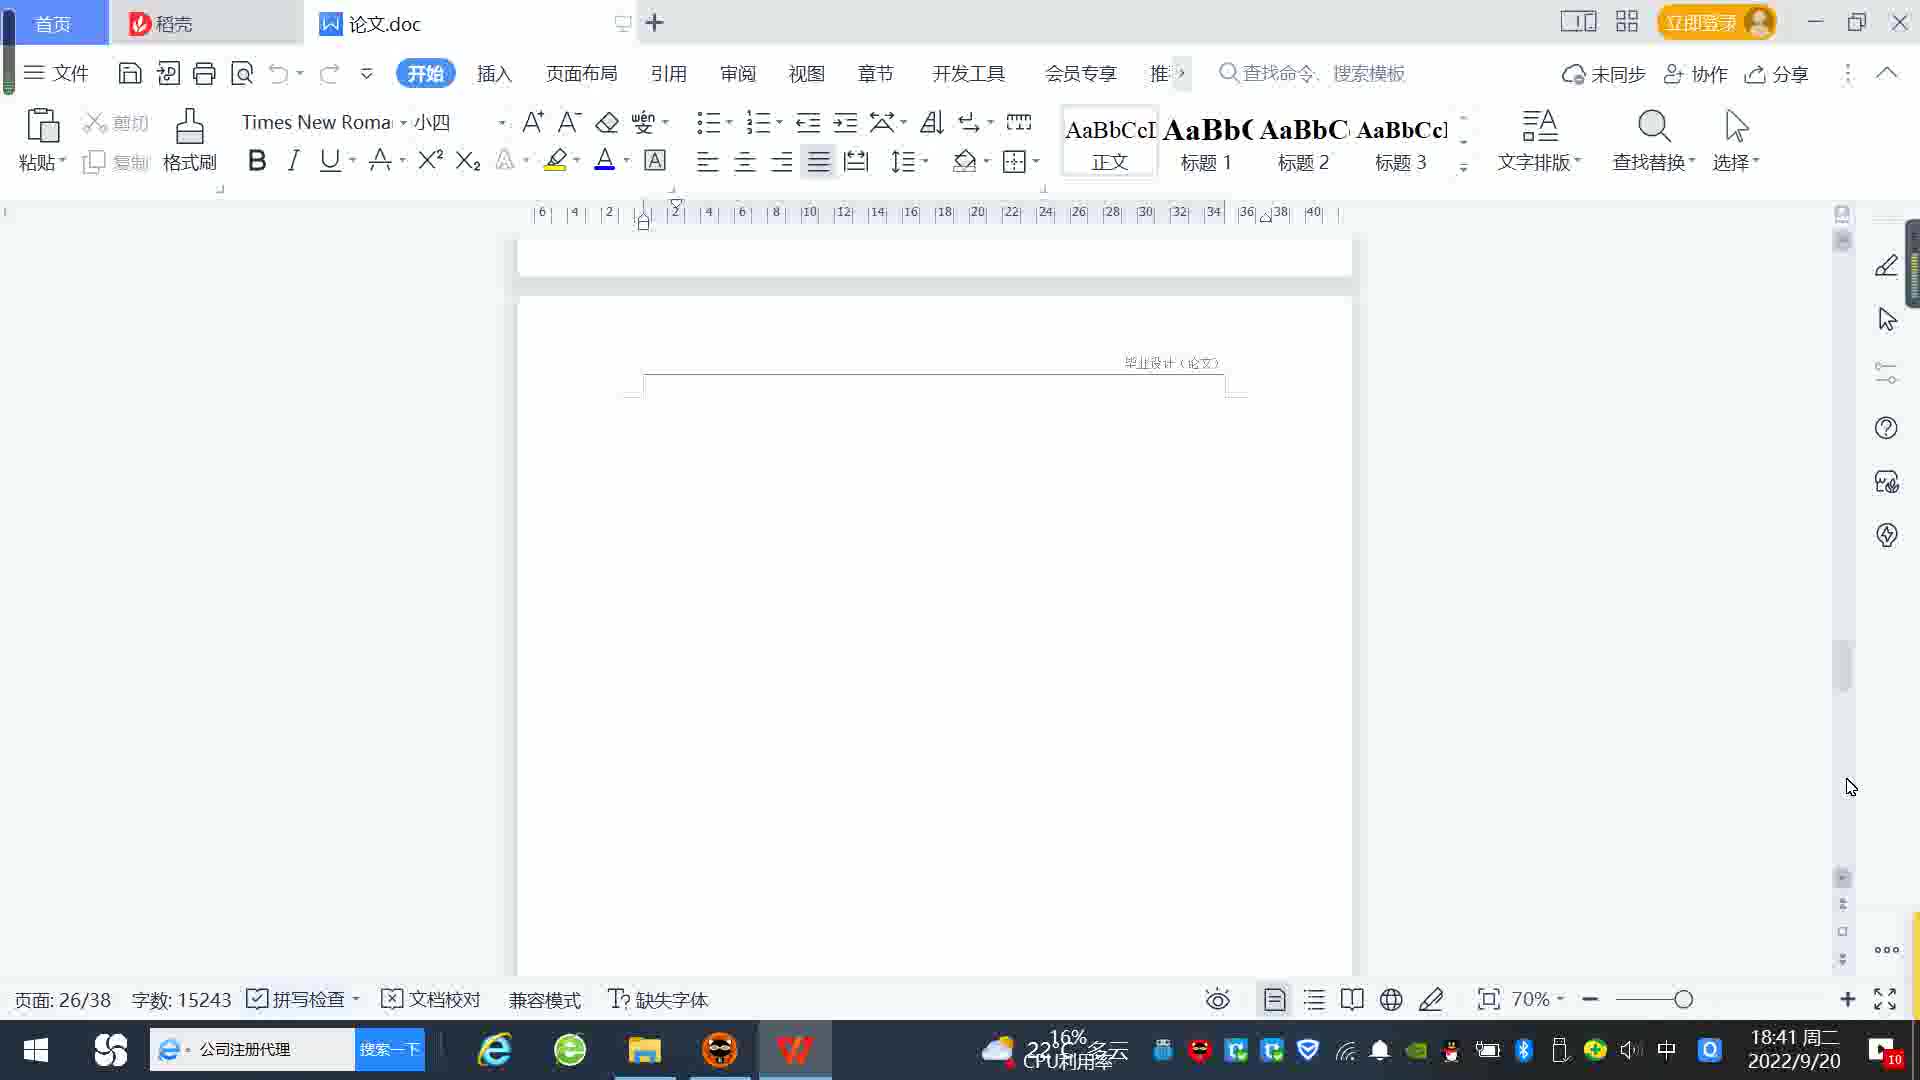Set right text alignment

point(782,161)
